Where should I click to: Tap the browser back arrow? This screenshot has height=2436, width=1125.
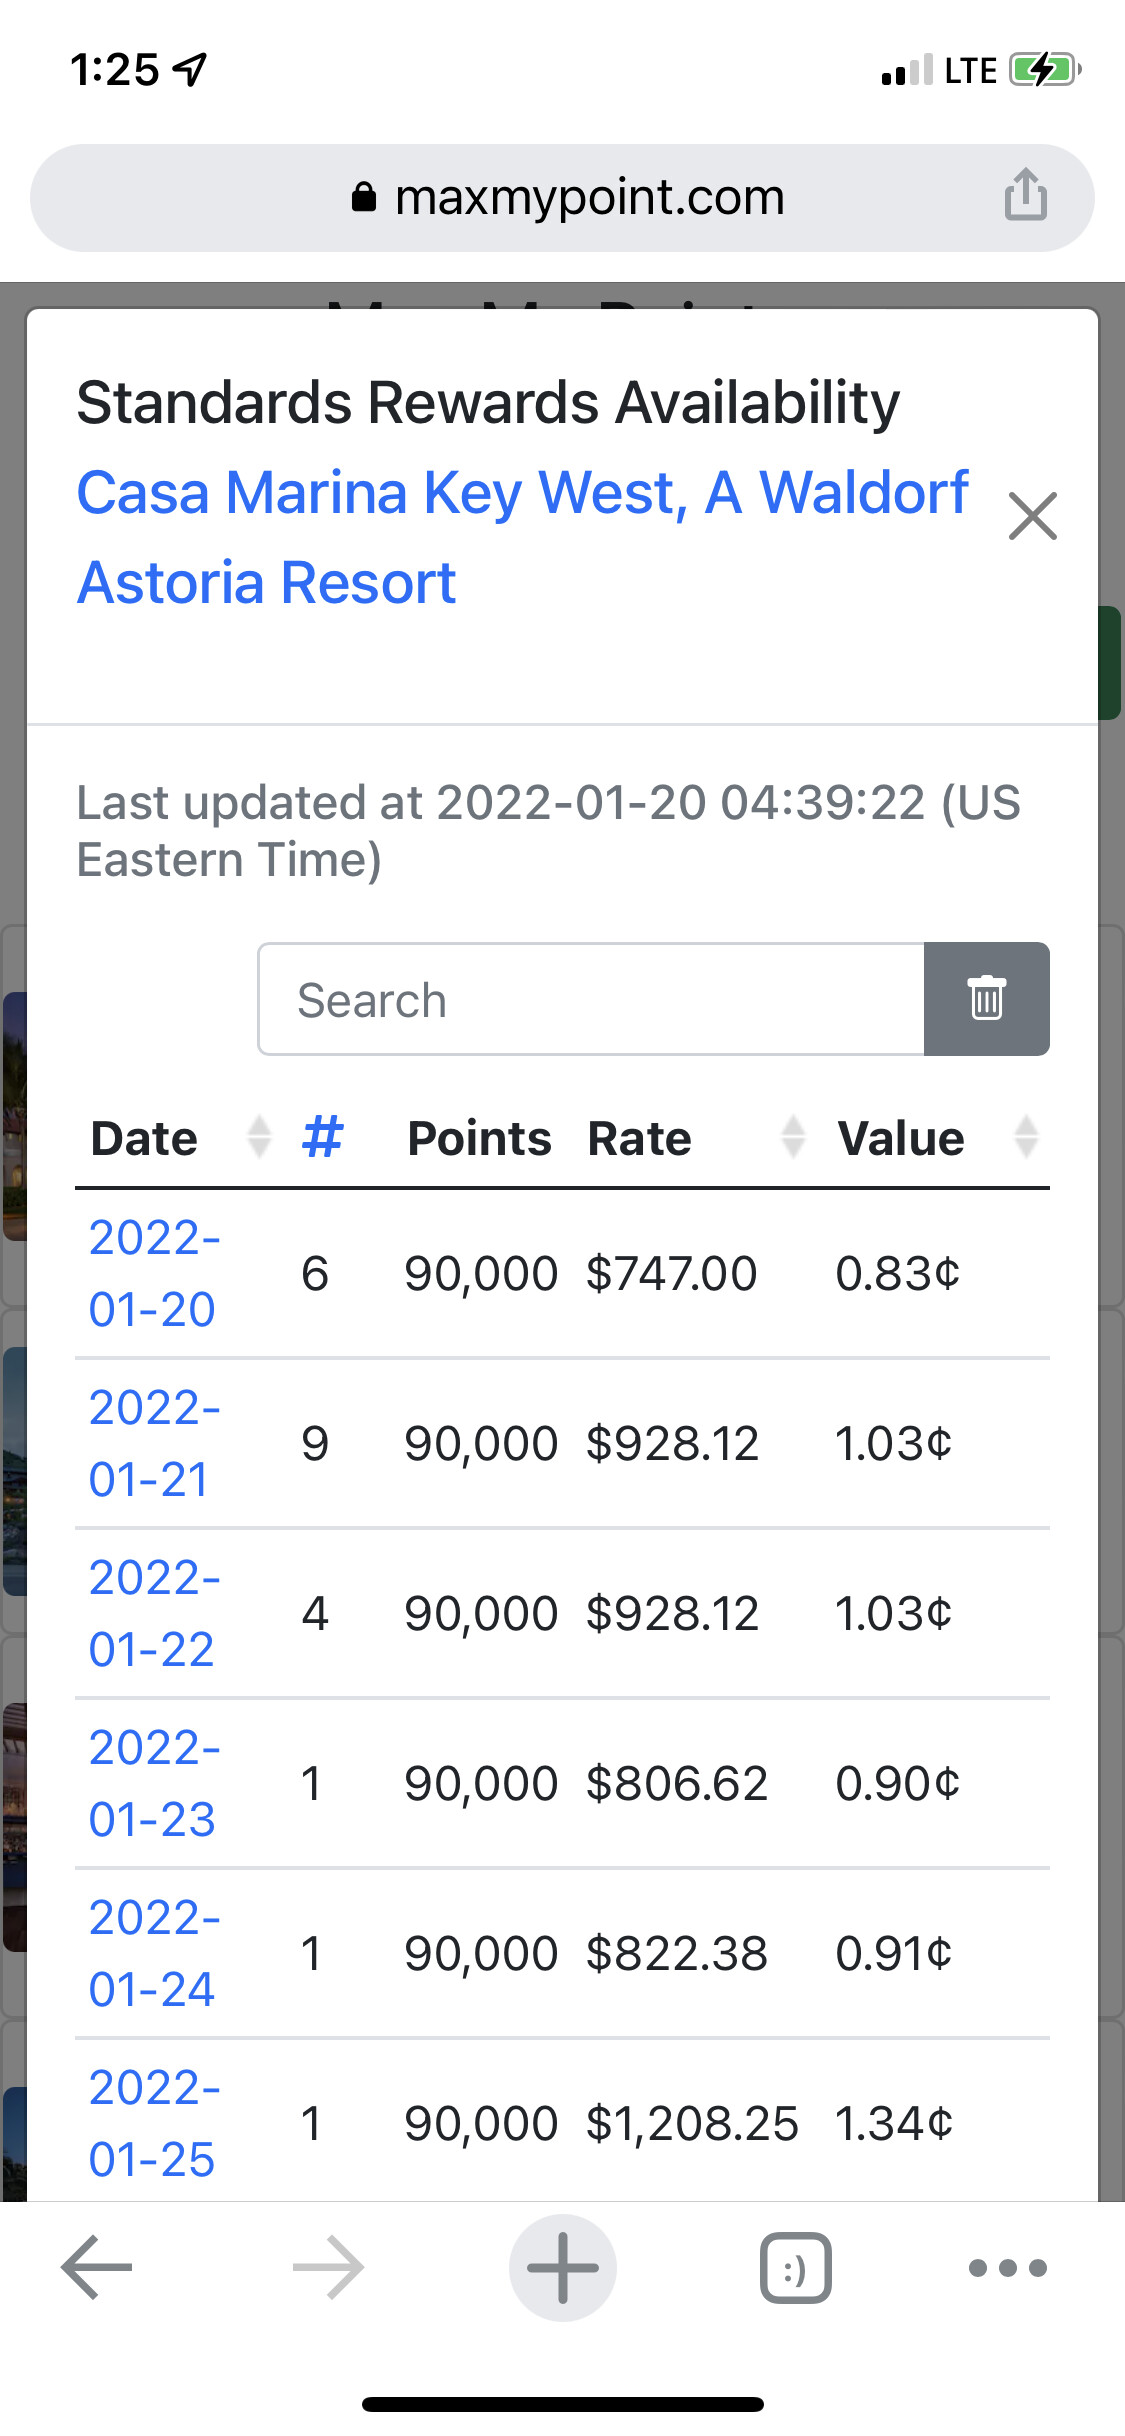(x=97, y=2267)
